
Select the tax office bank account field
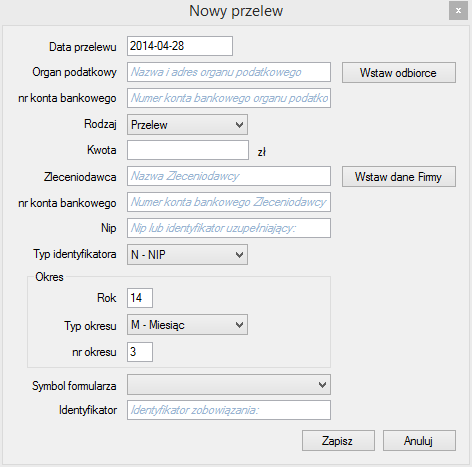tap(229, 98)
